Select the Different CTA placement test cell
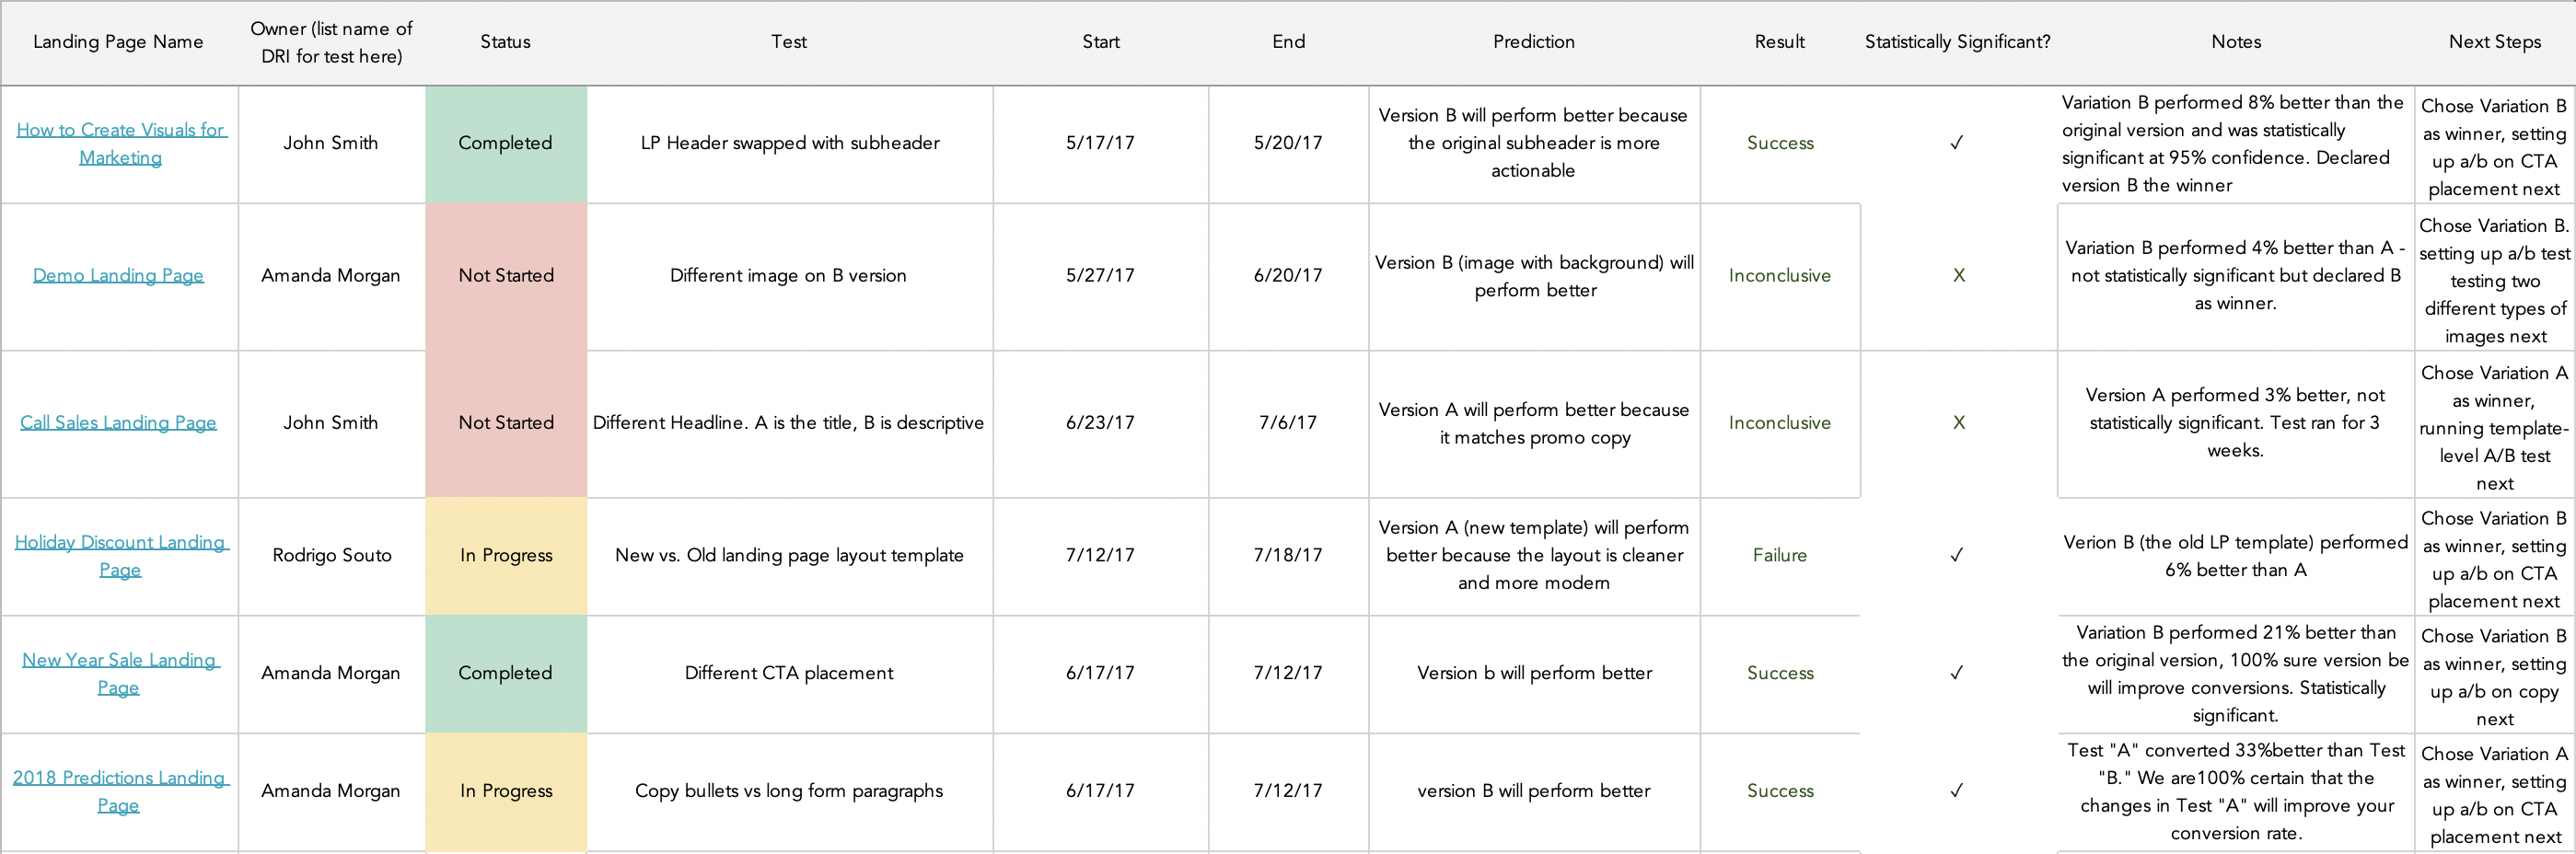 (790, 674)
